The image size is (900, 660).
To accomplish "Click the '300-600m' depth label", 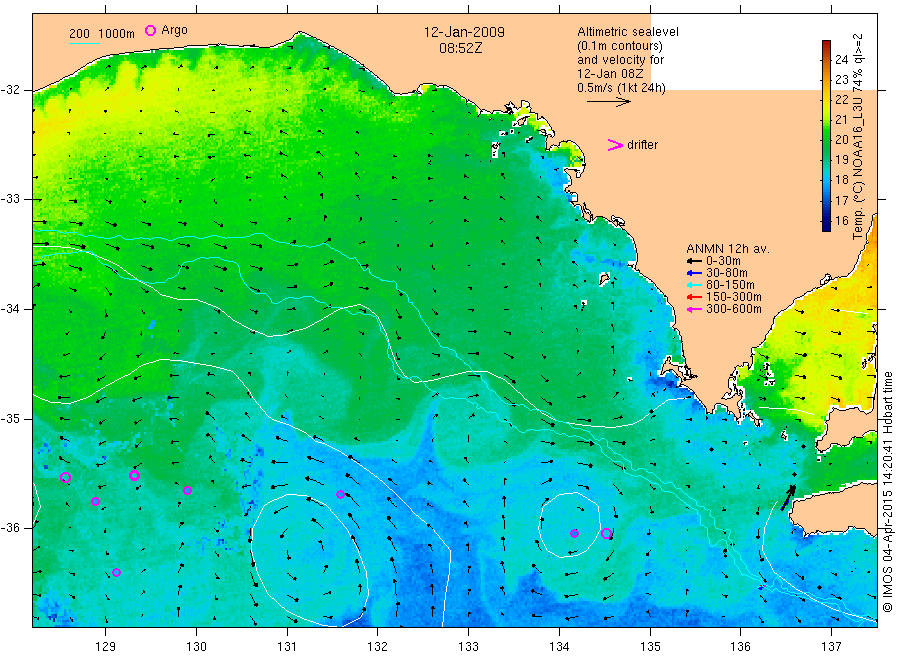I will (x=733, y=309).
